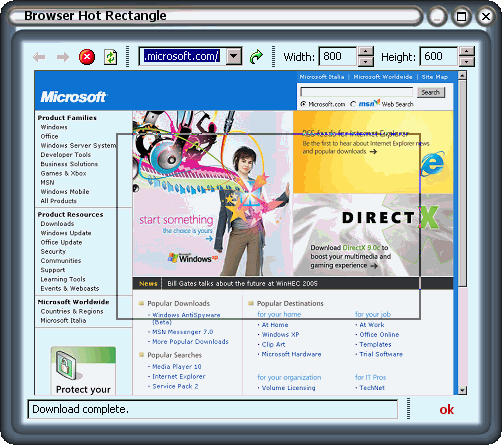Viewport: 502px width, 445px height.
Task: Stop loading with the red X icon
Action: pos(87,57)
